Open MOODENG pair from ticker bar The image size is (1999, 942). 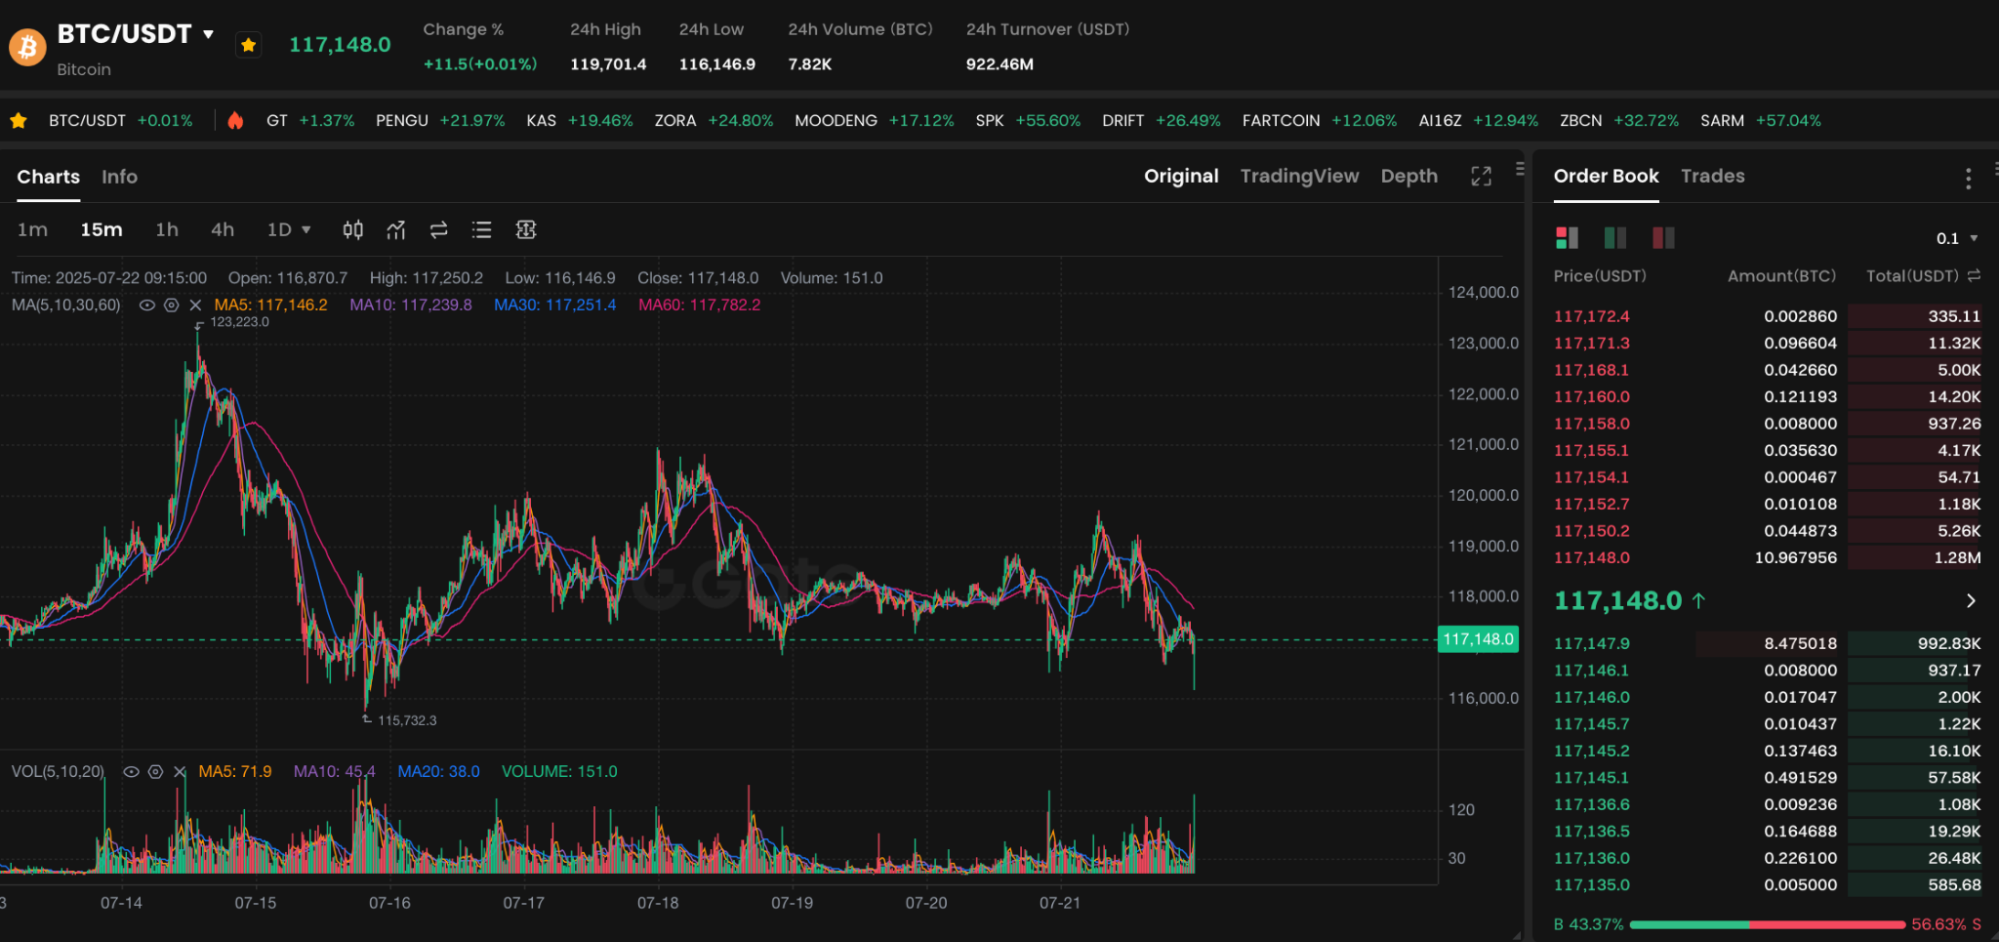(x=874, y=121)
